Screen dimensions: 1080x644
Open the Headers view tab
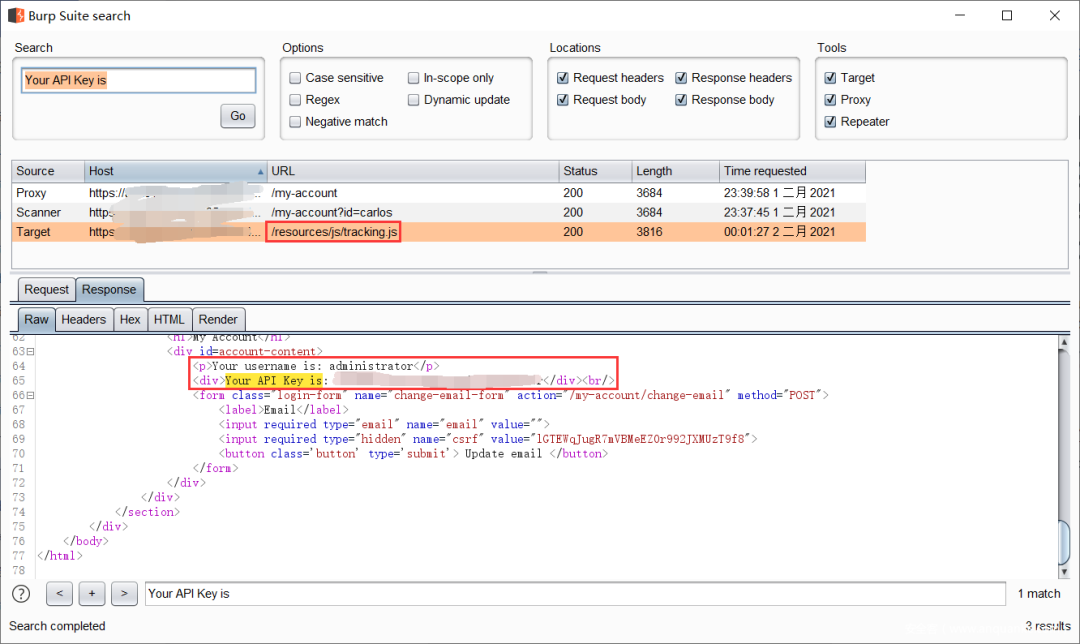coord(83,320)
